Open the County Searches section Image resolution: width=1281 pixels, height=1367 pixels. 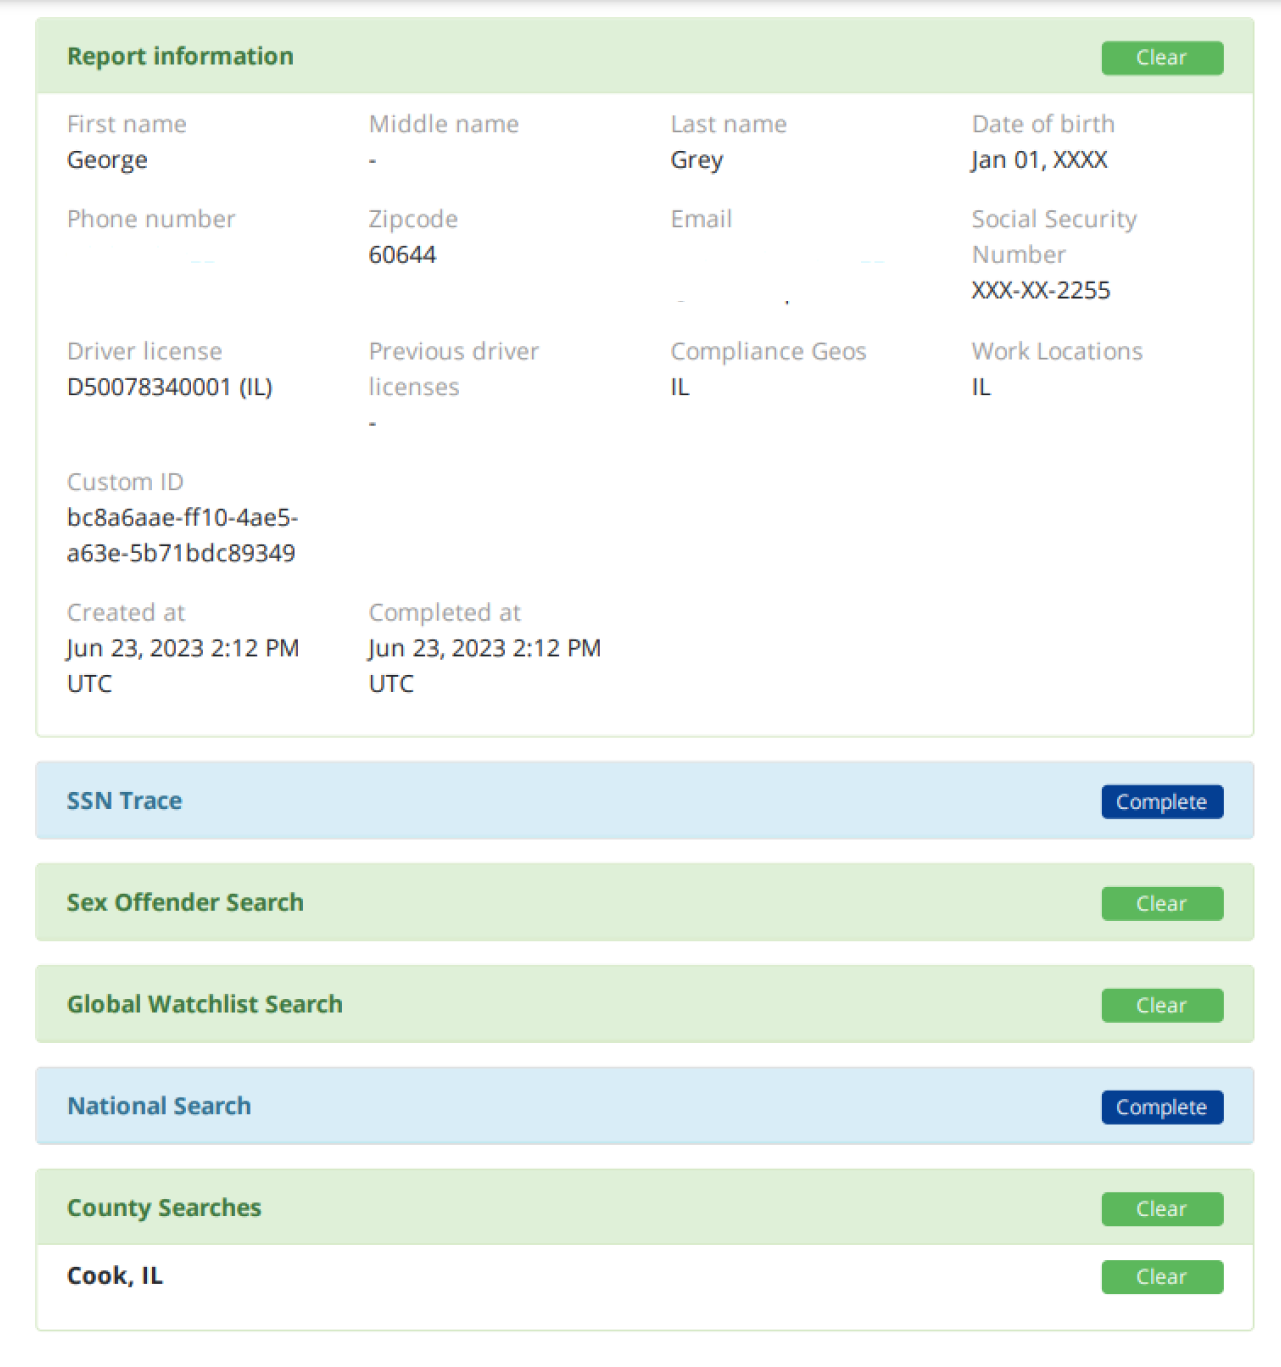(x=164, y=1207)
